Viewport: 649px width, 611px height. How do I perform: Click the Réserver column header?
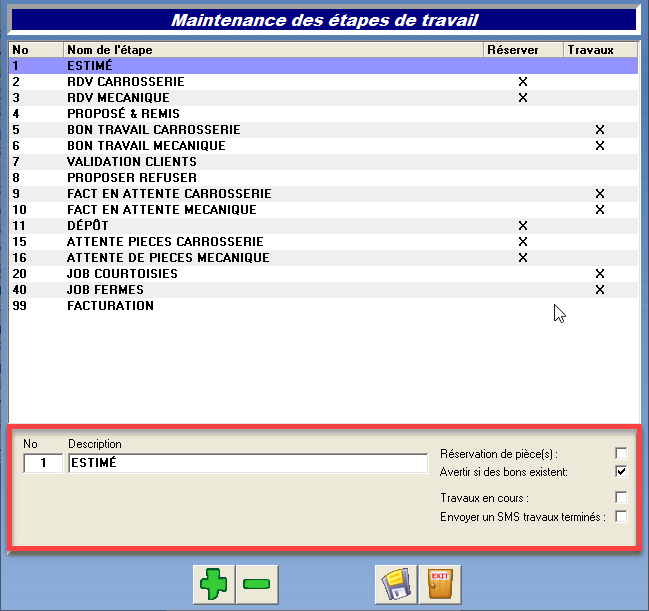523,50
